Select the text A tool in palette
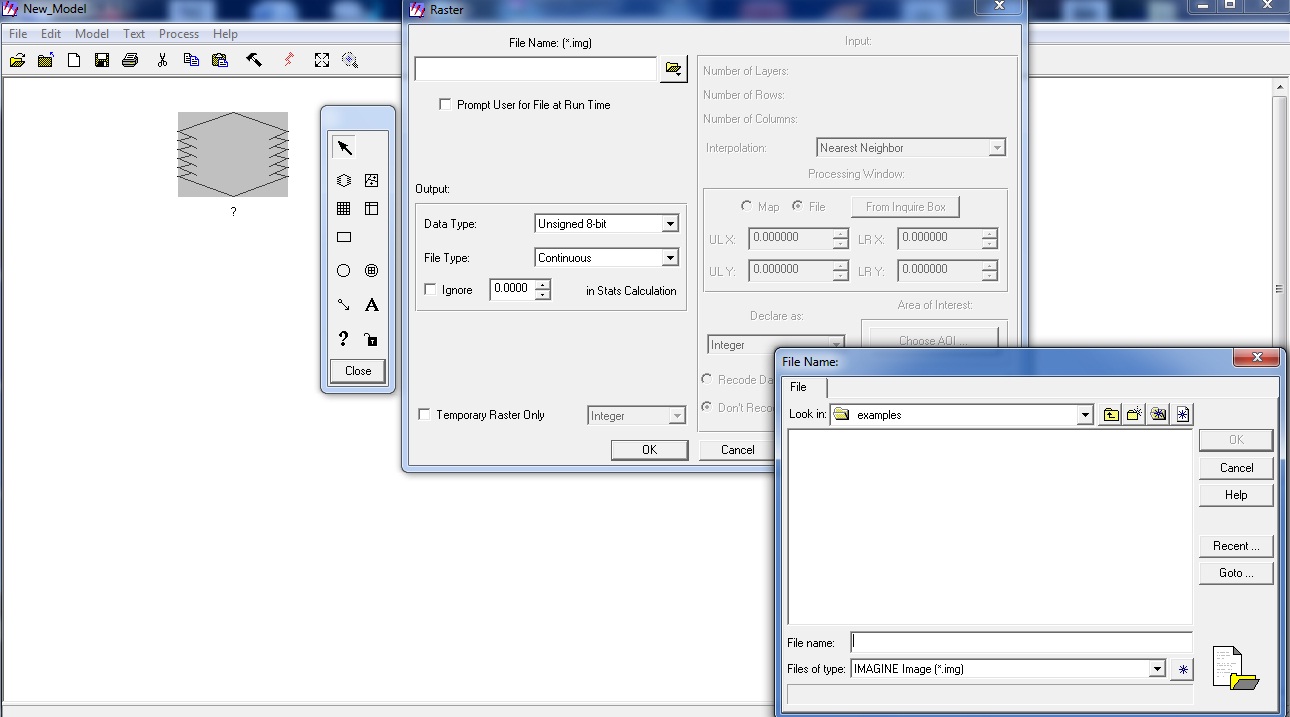The image size is (1290, 717). (371, 305)
